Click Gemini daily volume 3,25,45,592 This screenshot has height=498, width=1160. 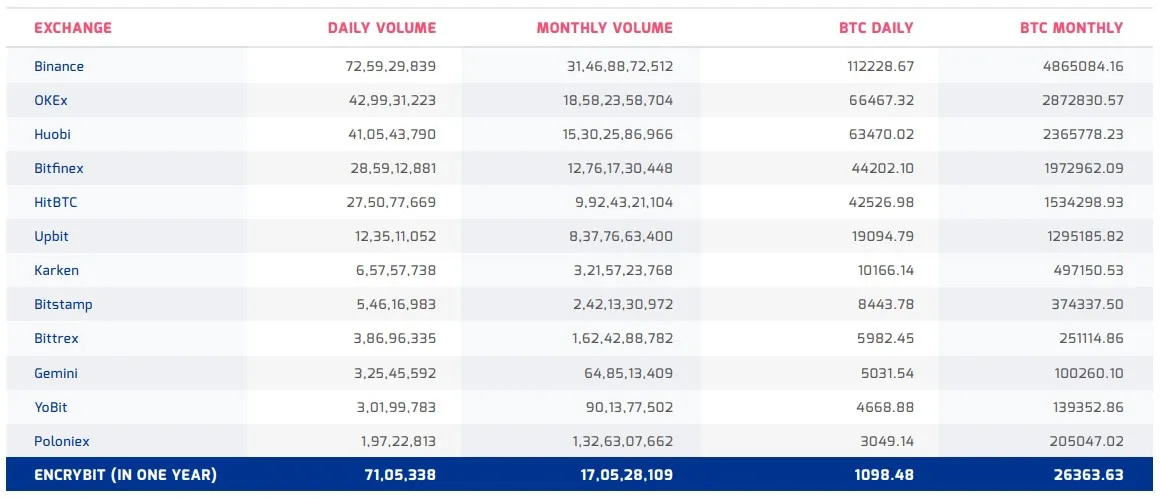397,373
